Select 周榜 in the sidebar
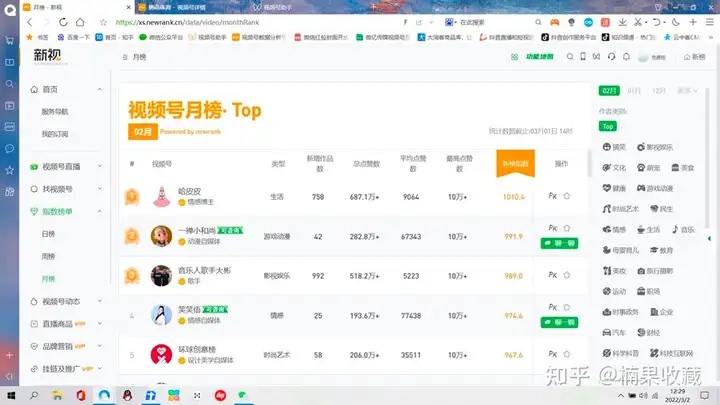This screenshot has width=720, height=405. click(x=48, y=256)
